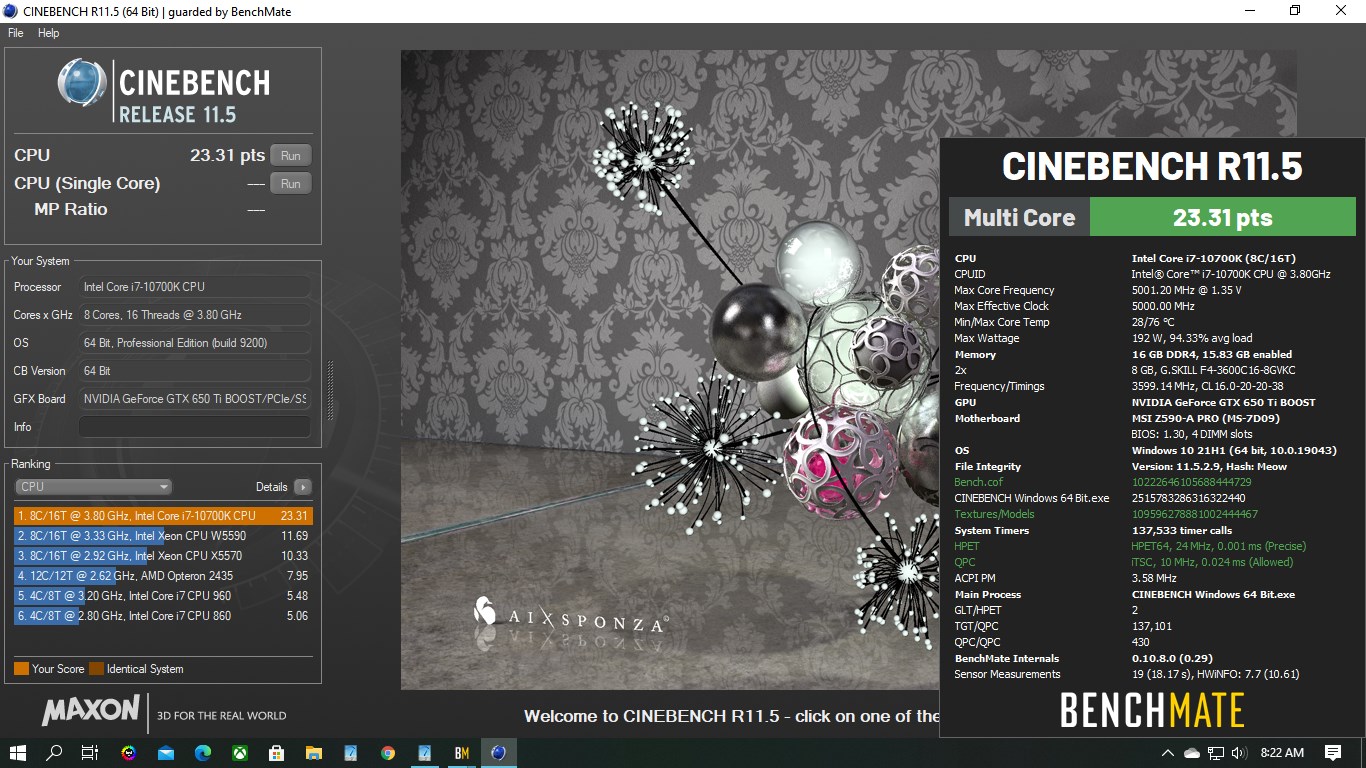Viewport: 1366px width, 768px height.
Task: Click the Max Core Frequency 5001.20 MHz value
Action: [1186, 290]
